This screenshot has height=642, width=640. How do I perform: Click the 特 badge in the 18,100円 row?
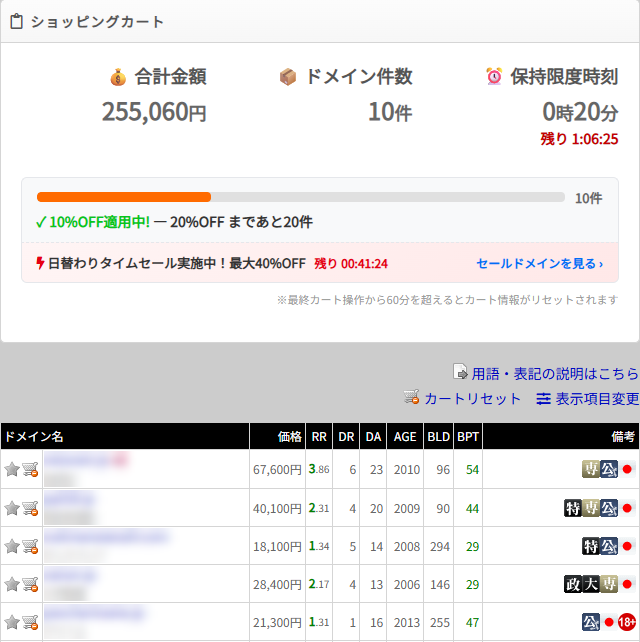point(591,546)
